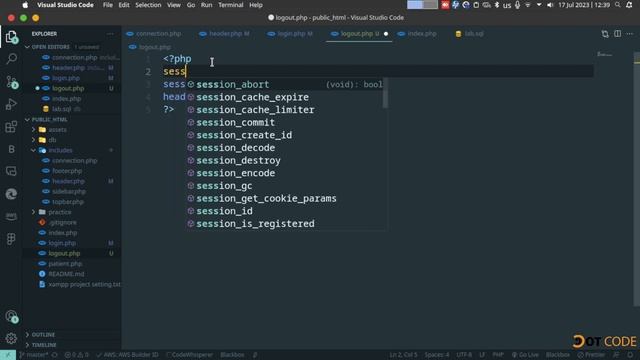Open the AWS toolkit view
Viewport: 640px width, 360px height.
(11, 216)
